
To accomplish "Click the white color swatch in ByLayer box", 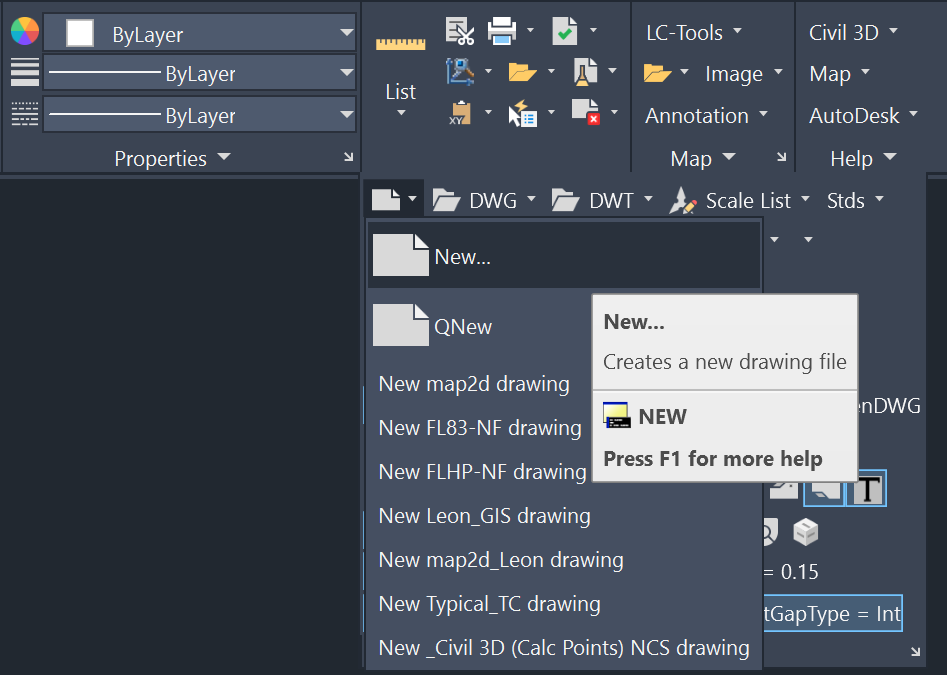I will tap(80, 33).
